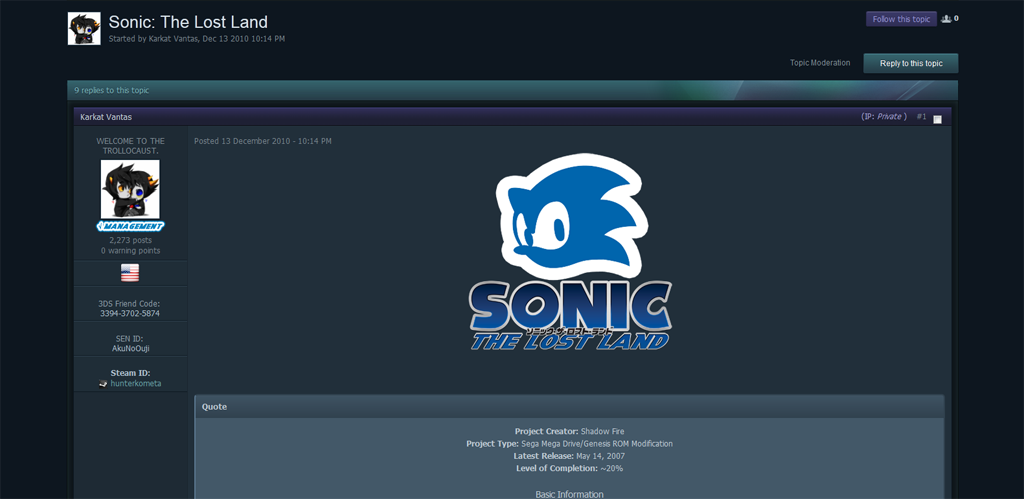Open hunterkometa Steam profile link
Image resolution: width=1024 pixels, height=499 pixels.
(136, 383)
